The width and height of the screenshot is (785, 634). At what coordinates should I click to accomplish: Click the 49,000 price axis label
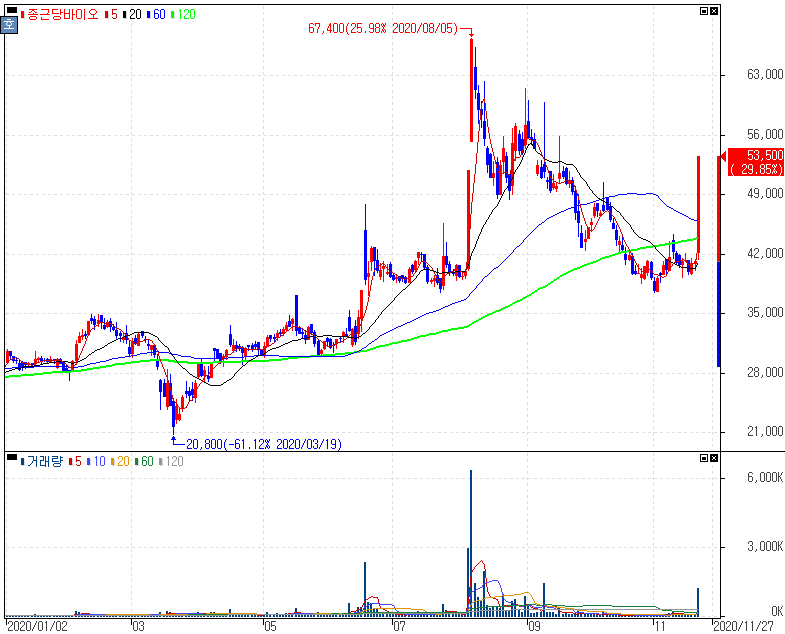pyautogui.click(x=765, y=193)
